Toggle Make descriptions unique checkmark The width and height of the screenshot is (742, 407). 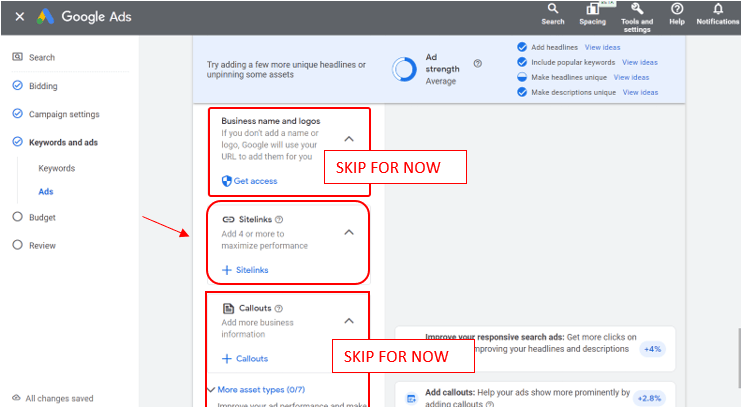tap(522, 92)
